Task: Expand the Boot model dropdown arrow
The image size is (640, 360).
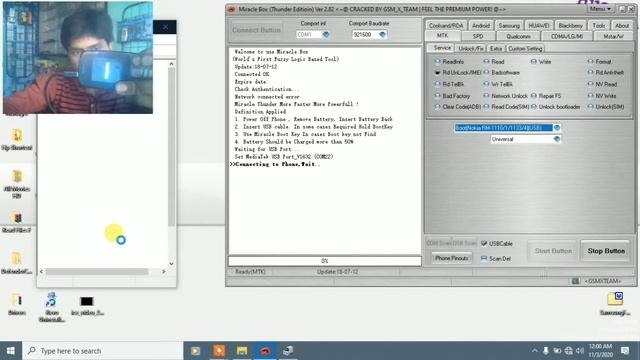Action: (557, 128)
